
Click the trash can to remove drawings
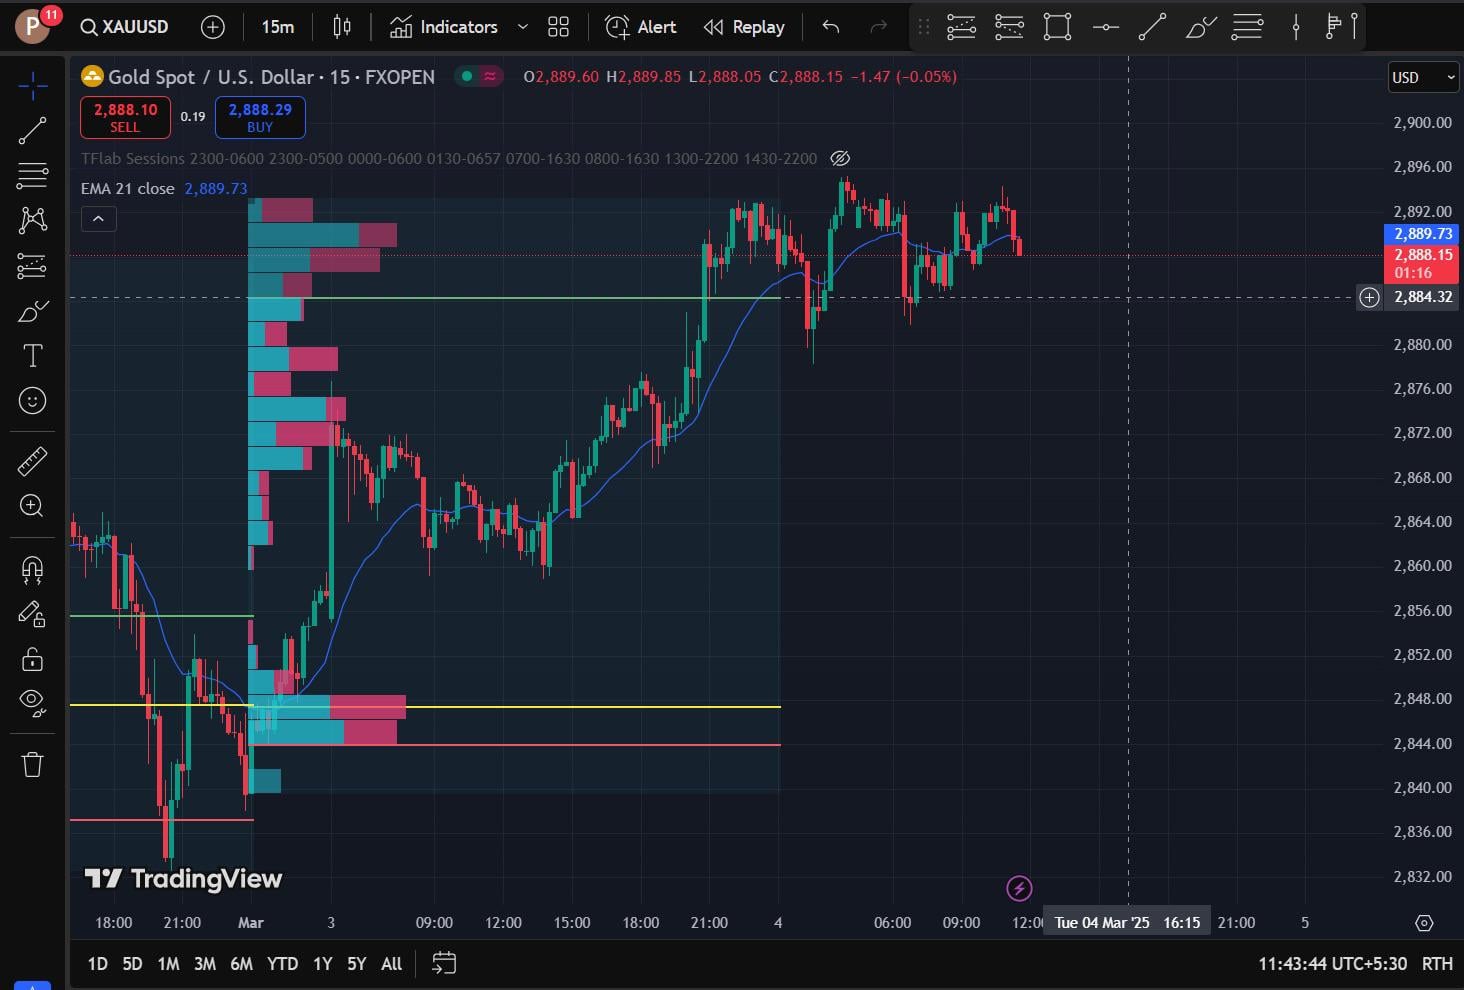[32, 765]
